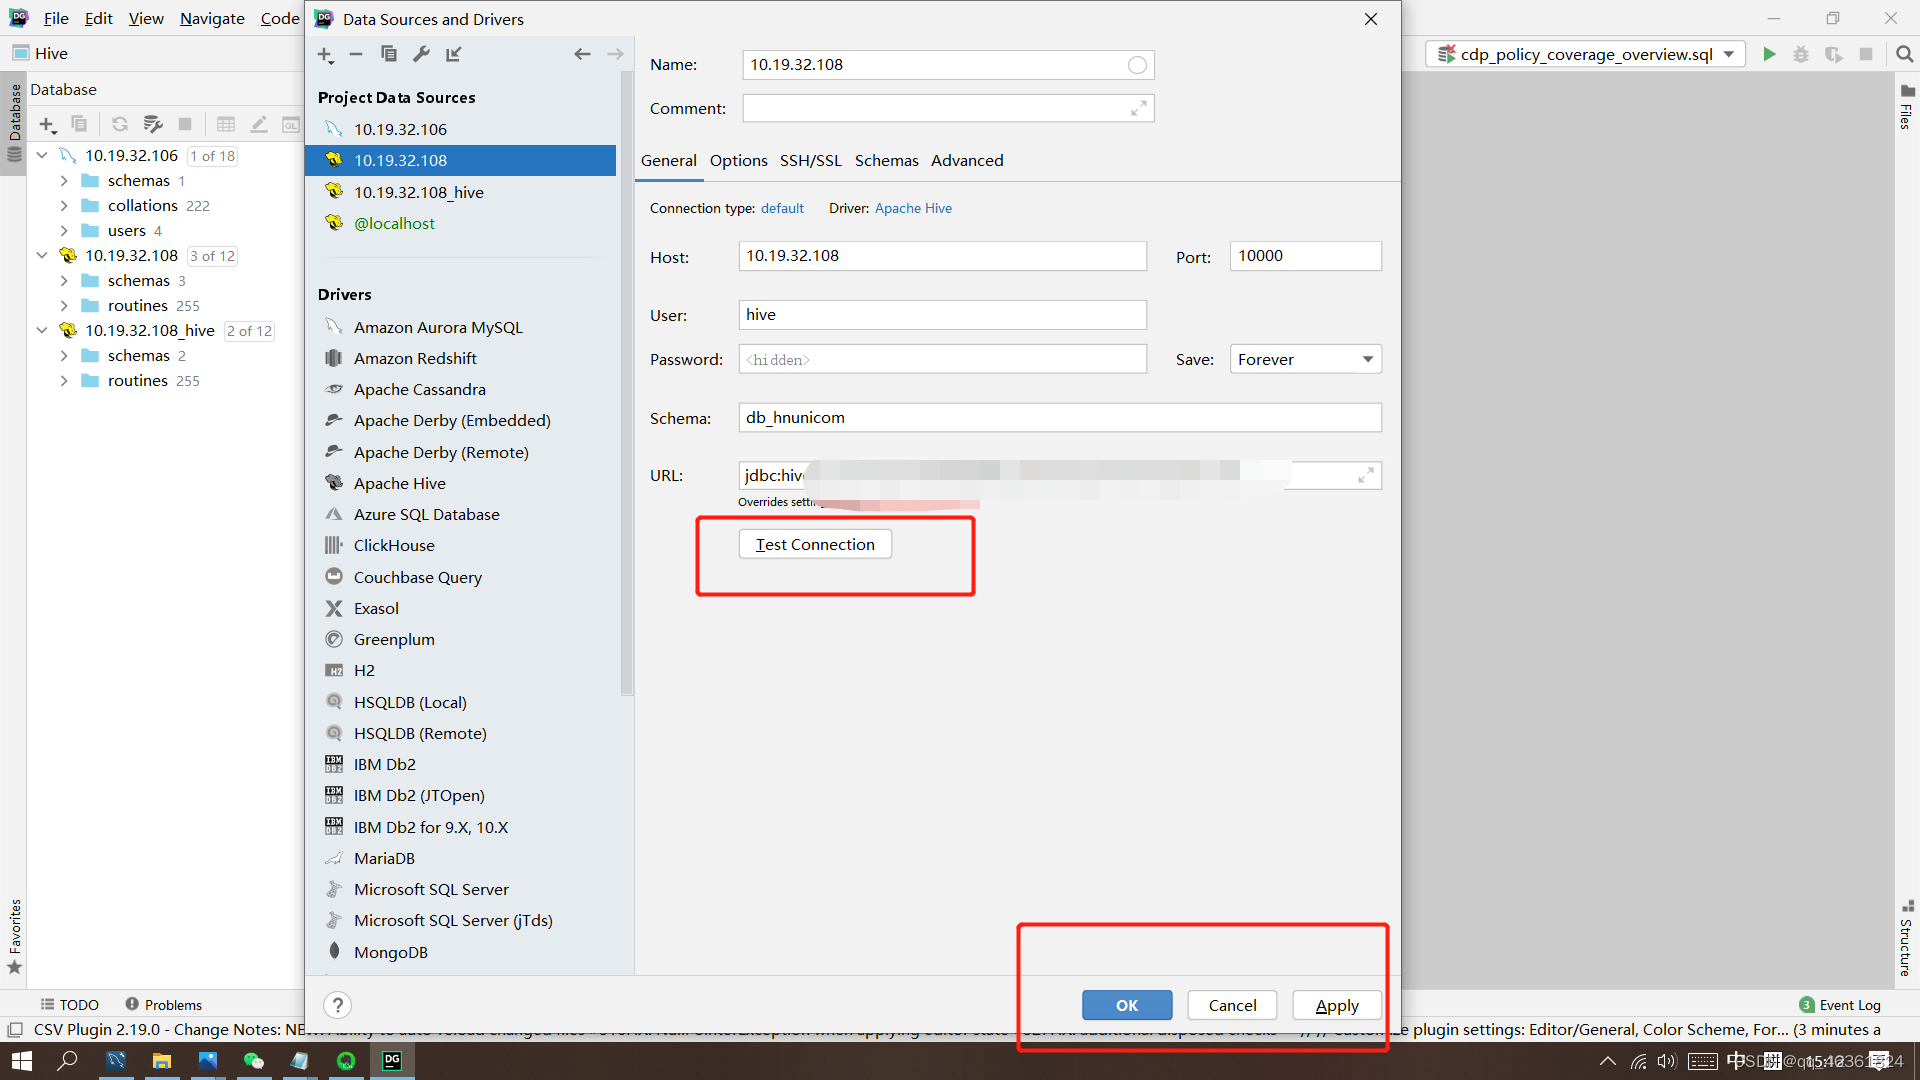Collapse the 10.19.32.106 tree node
Image resolution: width=1920 pixels, height=1080 pixels.
pyautogui.click(x=42, y=156)
